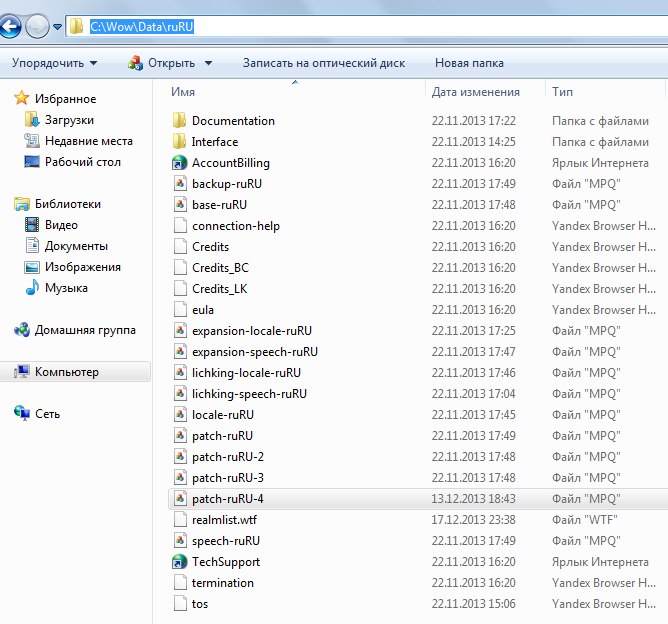Click the realmlist.wtf file icon
The height and width of the screenshot is (624, 668).
(180, 519)
